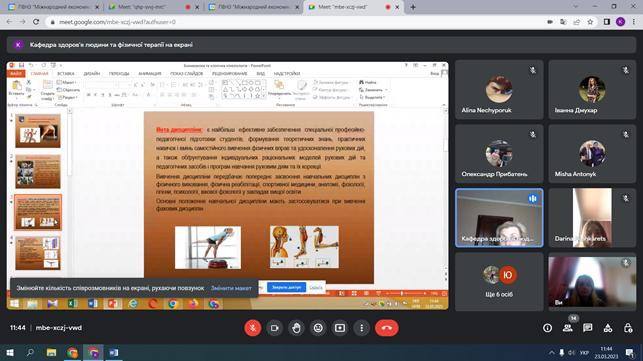Open meeting details info icon
This screenshot has width=643, height=361.
[x=547, y=328]
